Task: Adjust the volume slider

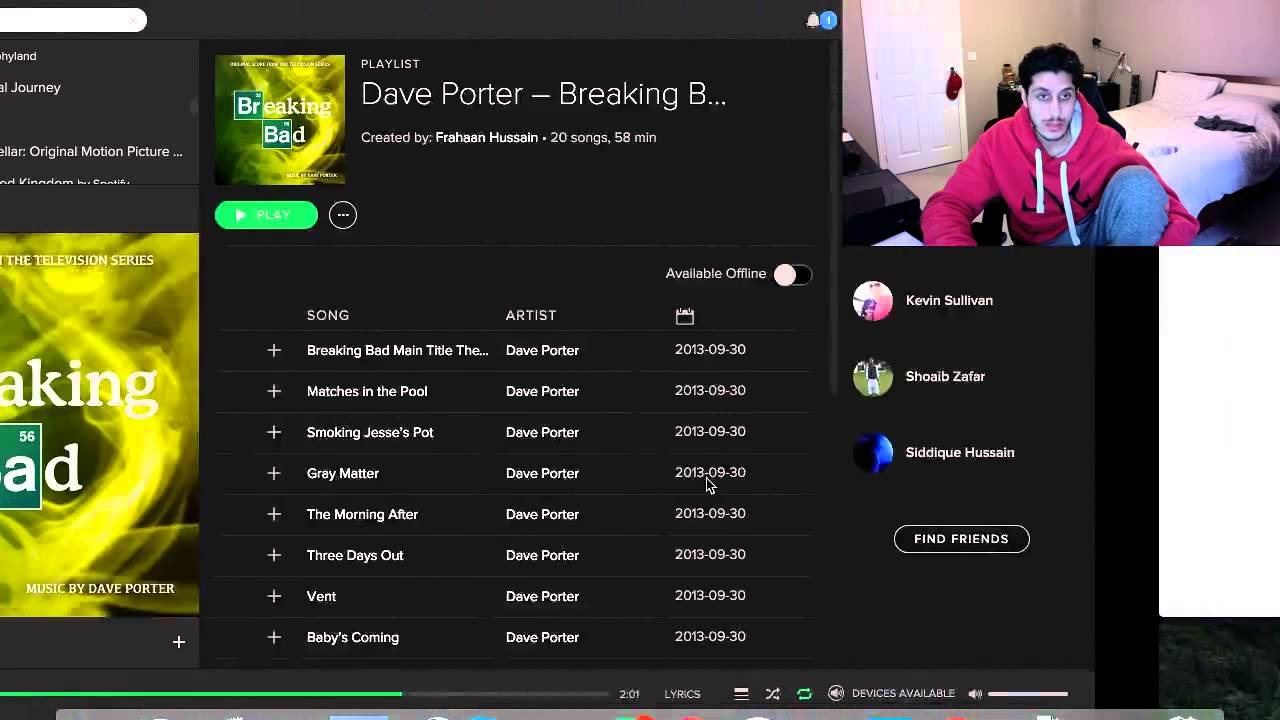Action: click(x=1028, y=694)
